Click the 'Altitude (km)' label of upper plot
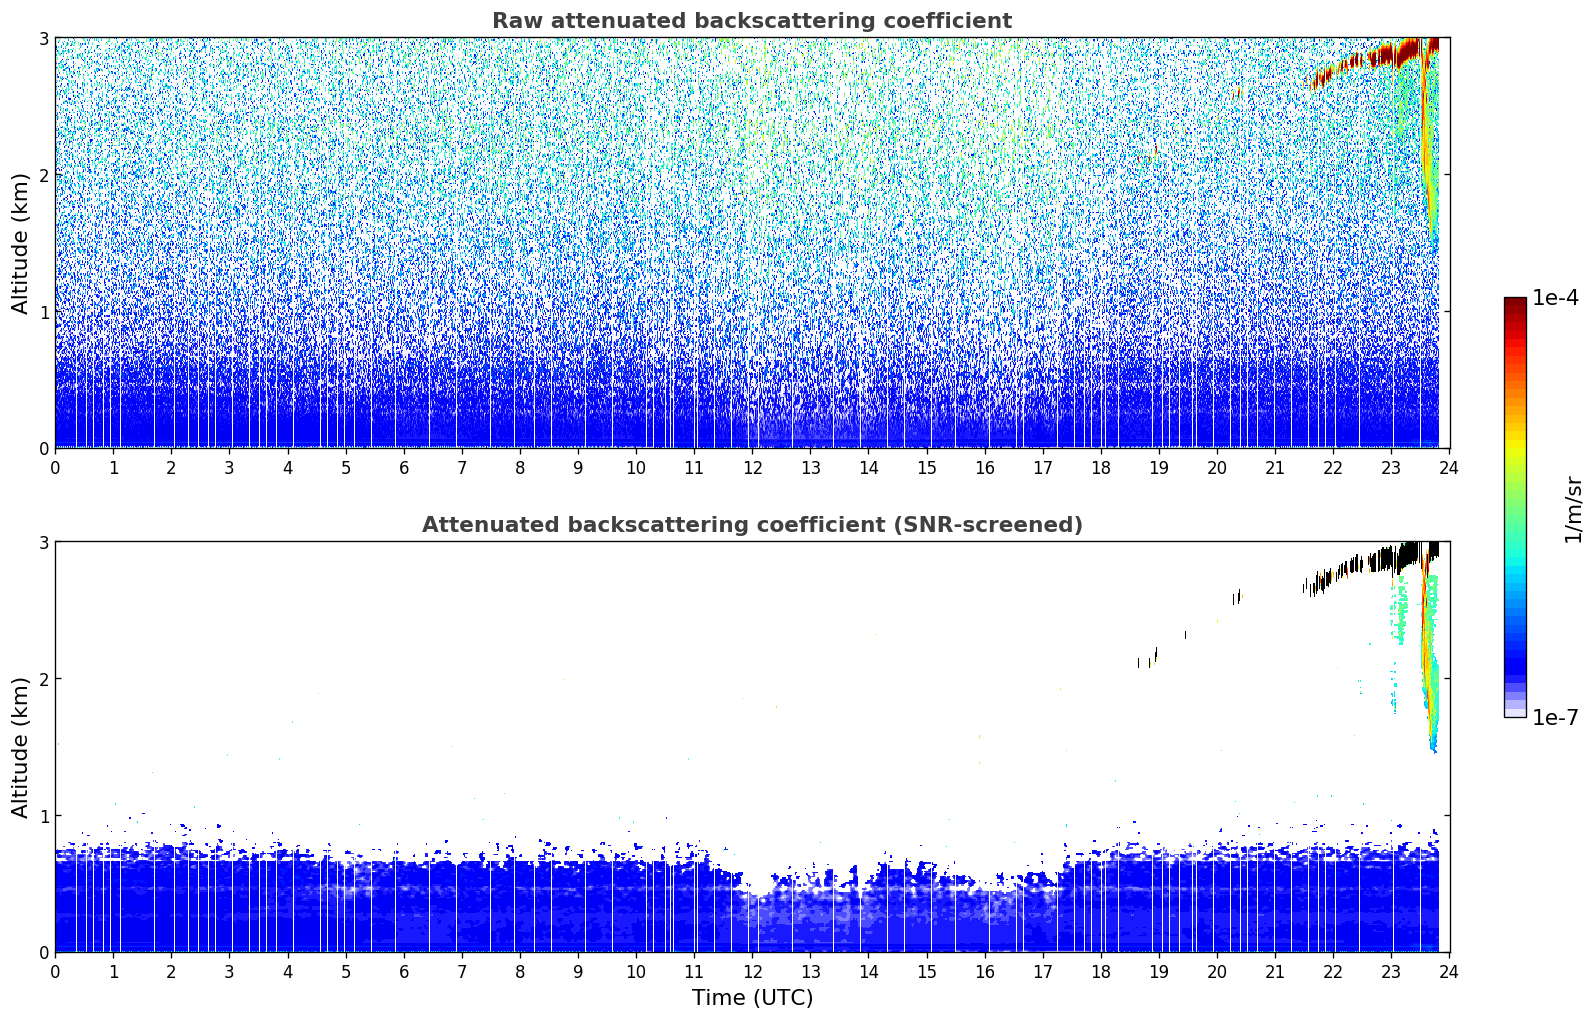 (20, 243)
